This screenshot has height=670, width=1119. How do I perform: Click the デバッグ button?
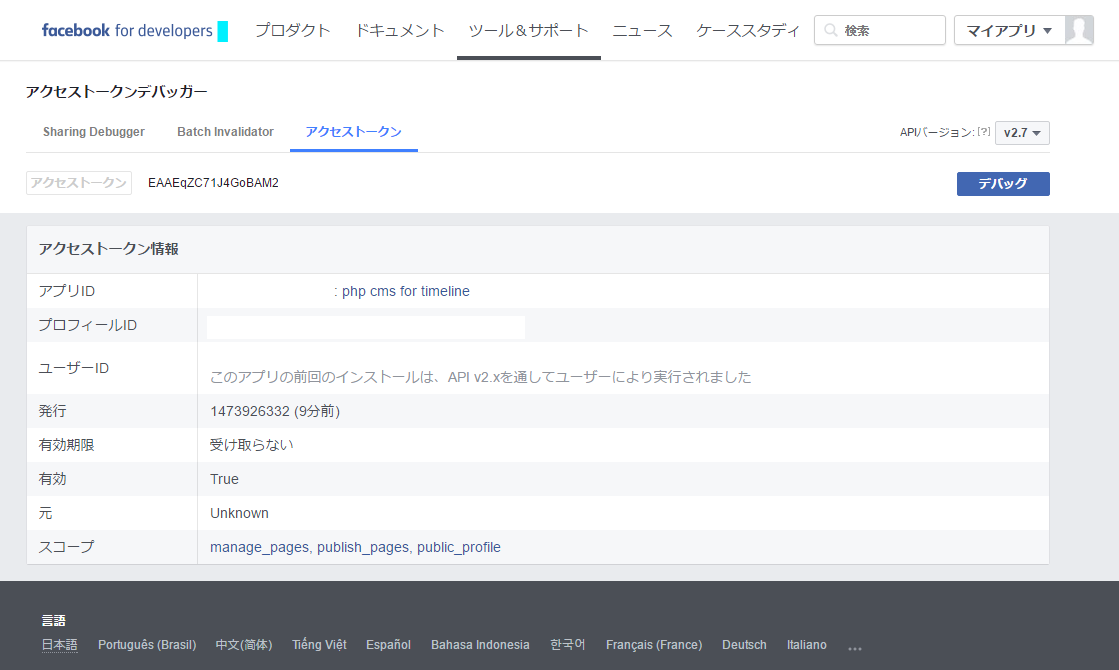pyautogui.click(x=1003, y=183)
